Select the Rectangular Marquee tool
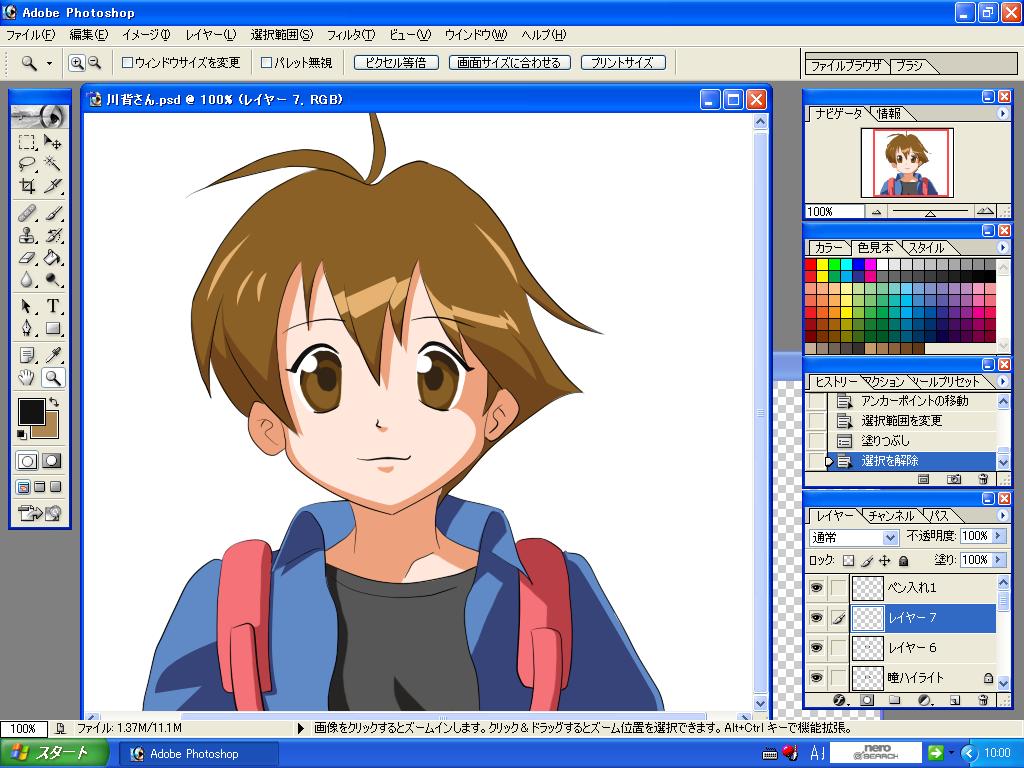1024x768 pixels. pos(27,142)
